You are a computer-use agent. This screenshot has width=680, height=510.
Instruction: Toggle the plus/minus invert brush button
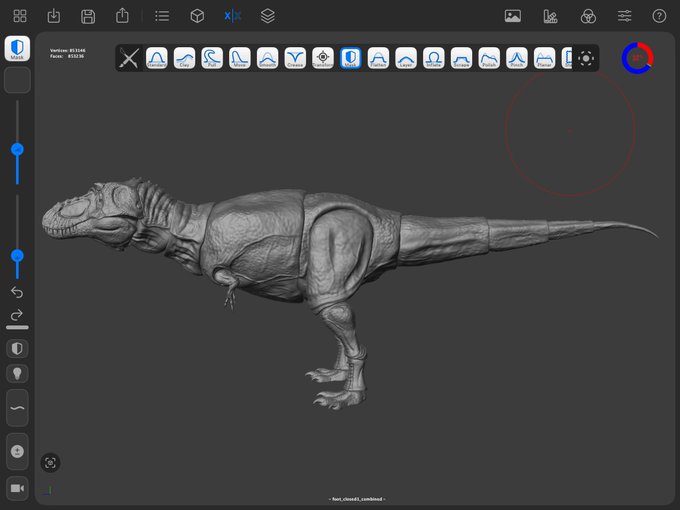(x=17, y=451)
